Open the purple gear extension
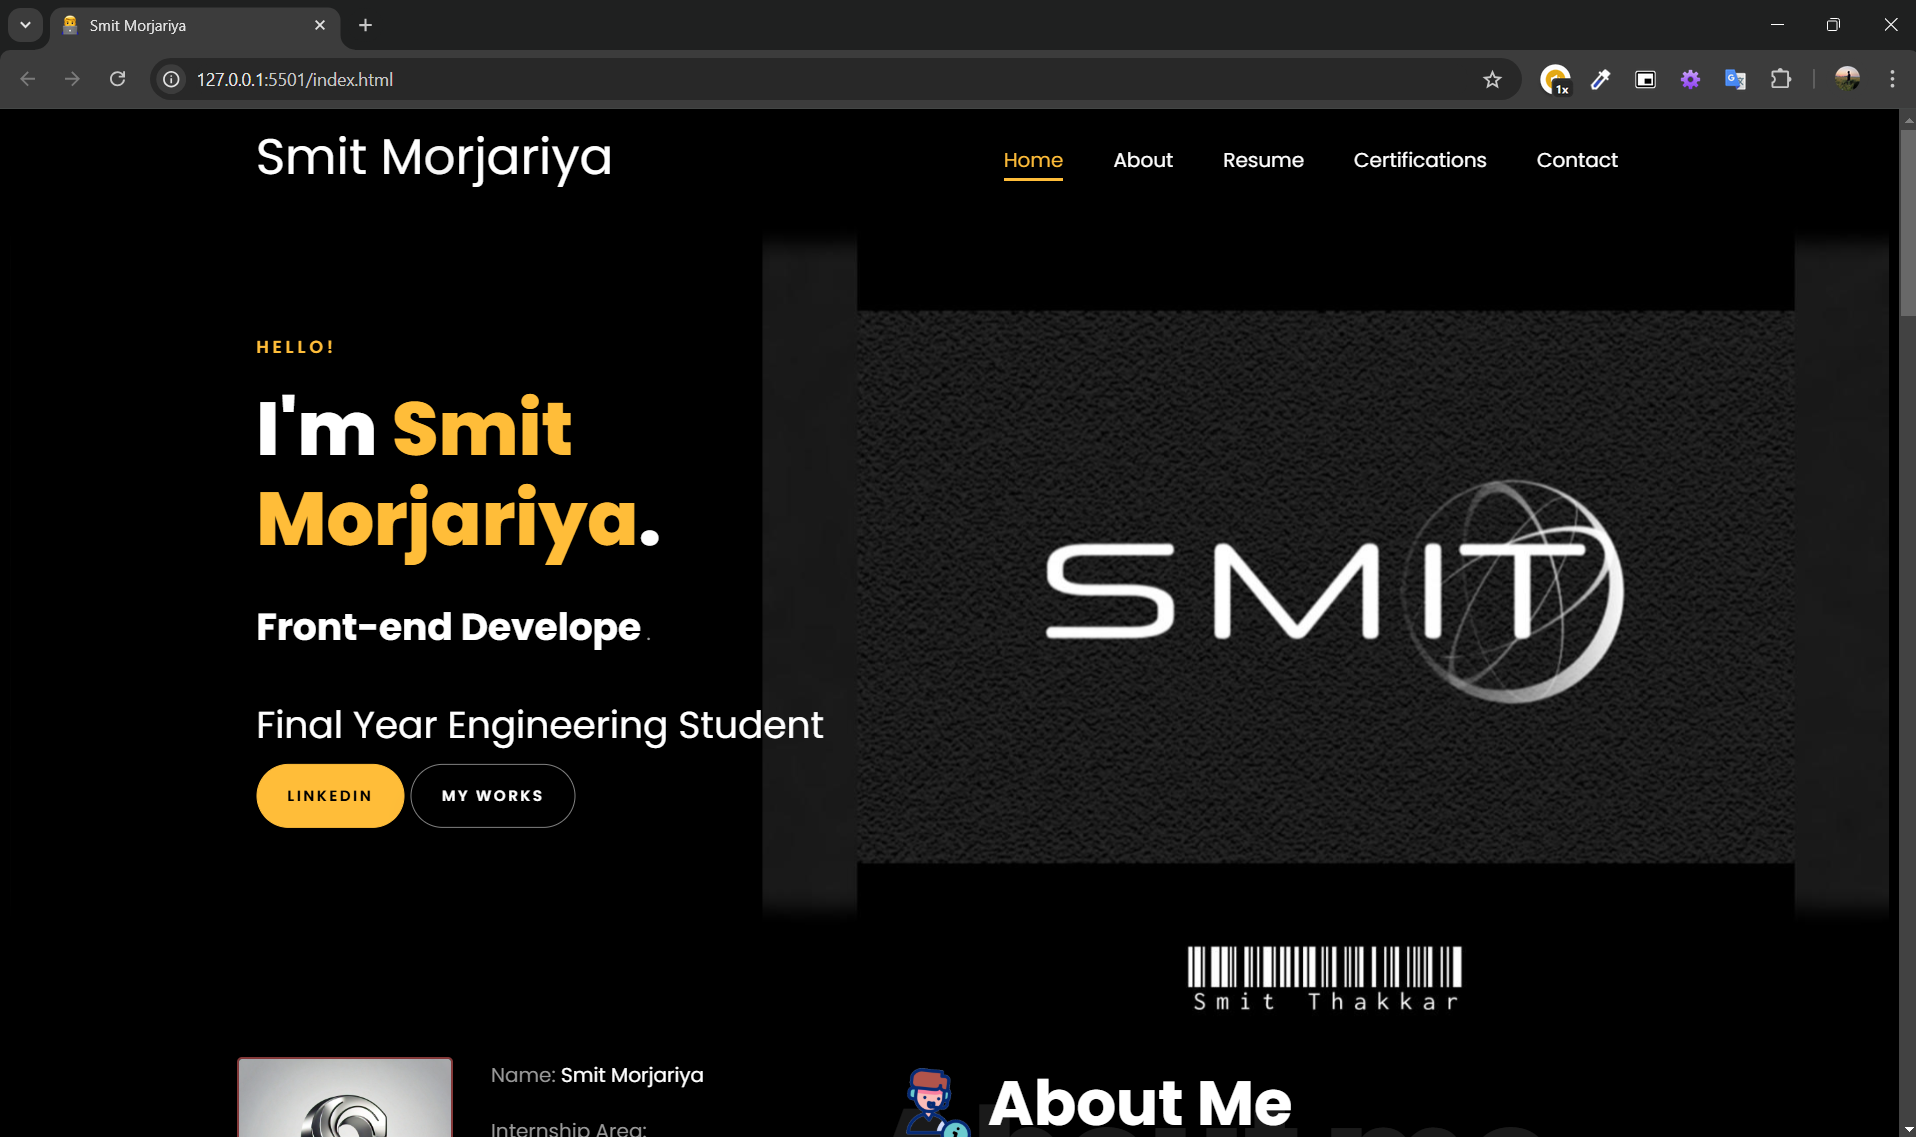The width and height of the screenshot is (1916, 1137). [1690, 79]
